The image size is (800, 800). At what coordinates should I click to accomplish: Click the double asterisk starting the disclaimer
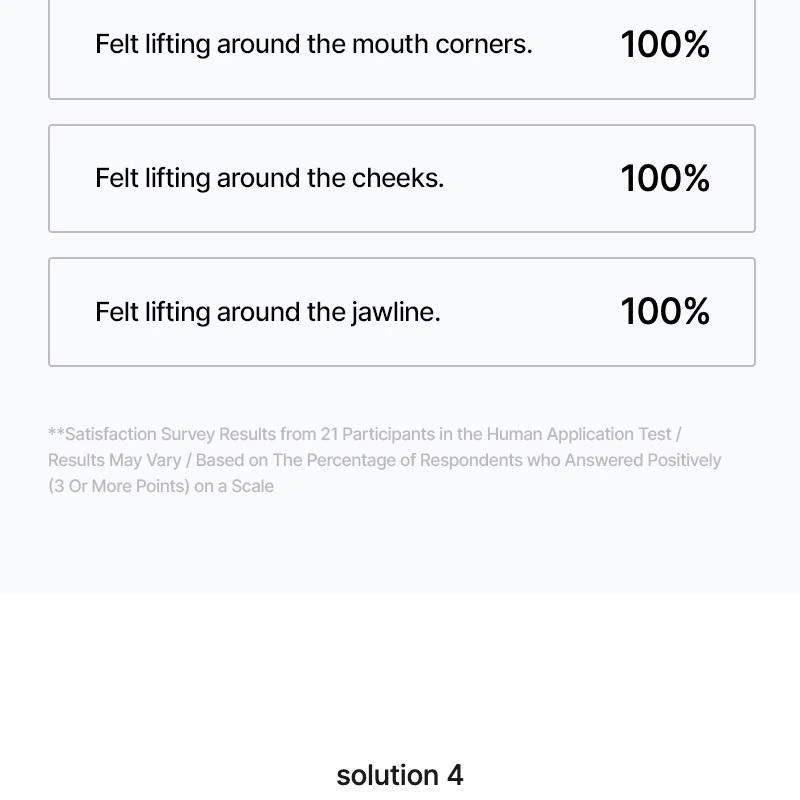(56, 434)
